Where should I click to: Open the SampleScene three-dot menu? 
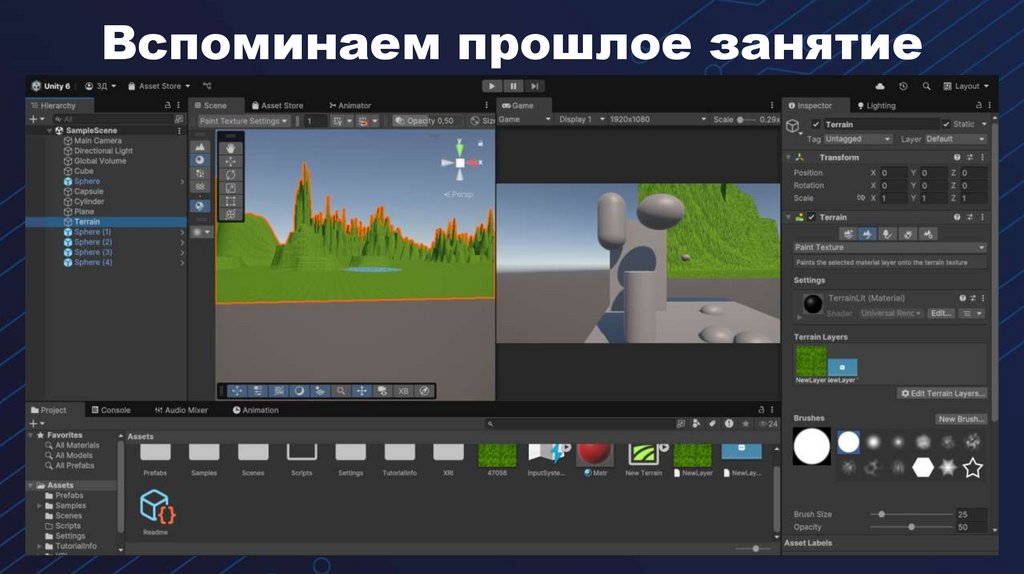point(179,131)
